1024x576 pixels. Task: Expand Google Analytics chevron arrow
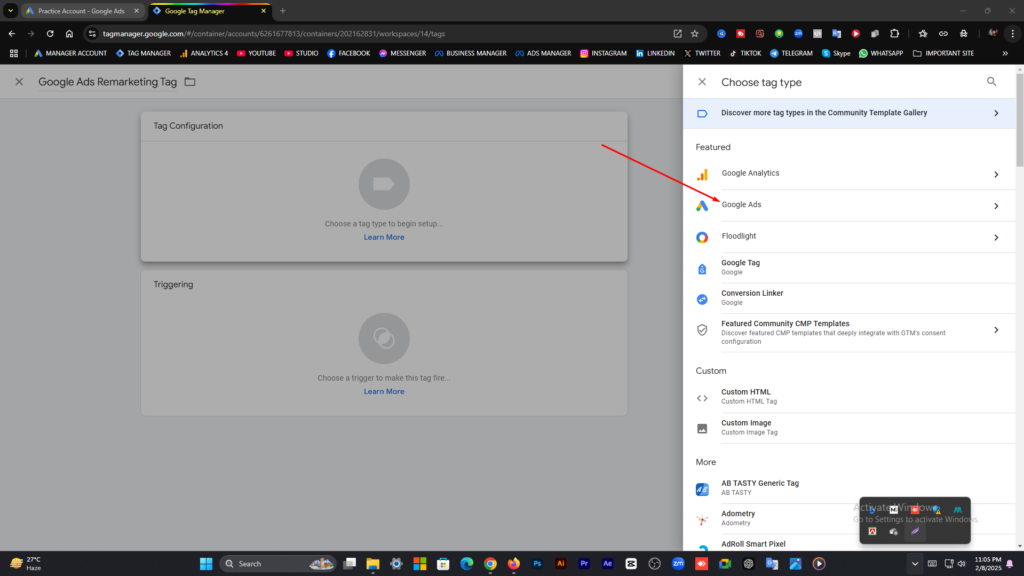(x=996, y=174)
